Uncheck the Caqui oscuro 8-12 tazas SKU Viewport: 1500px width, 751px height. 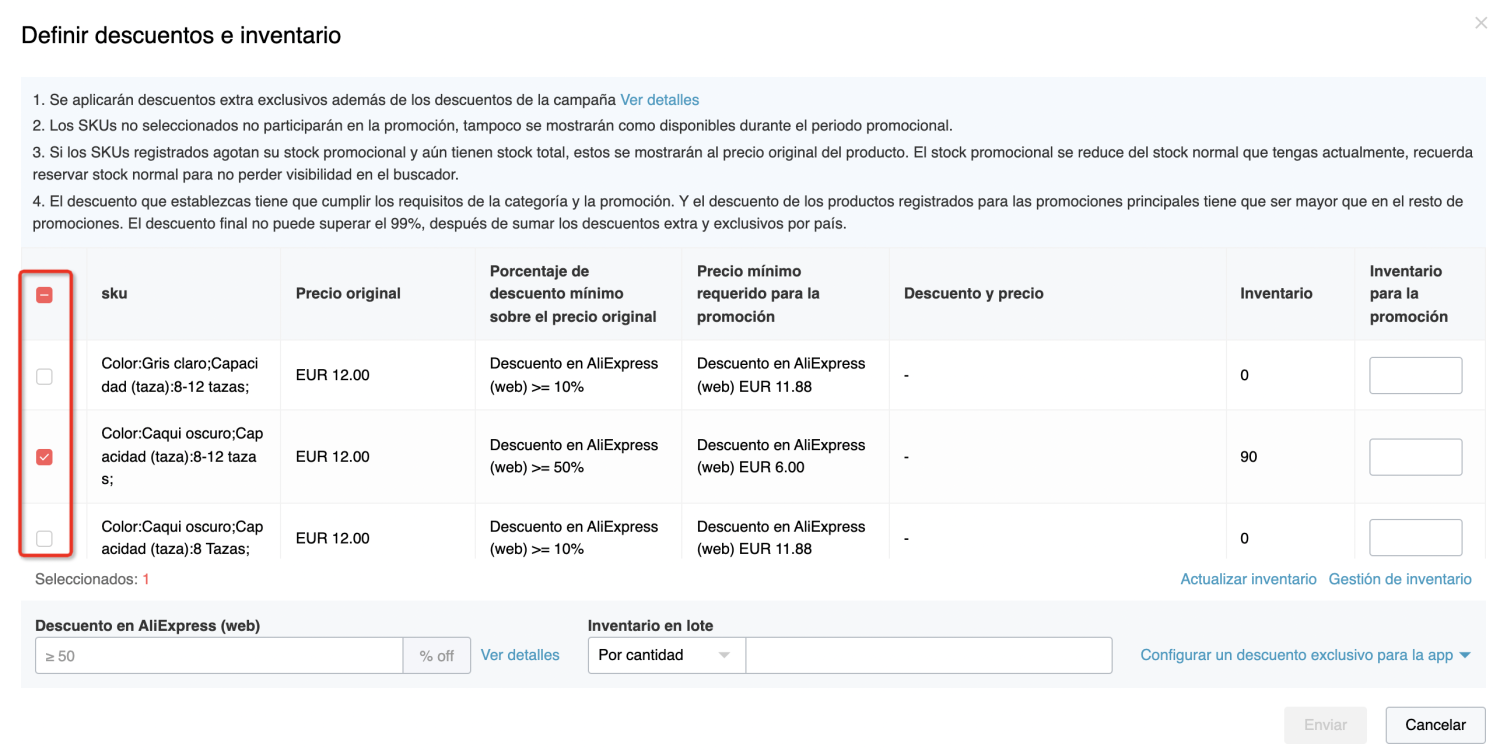point(44,457)
